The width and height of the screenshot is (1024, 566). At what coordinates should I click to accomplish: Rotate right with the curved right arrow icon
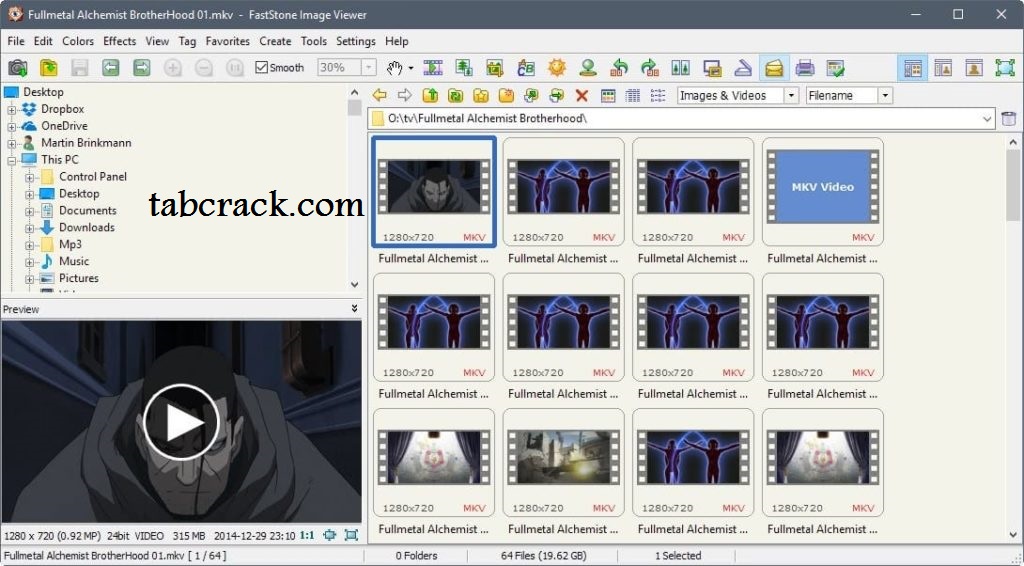tap(650, 67)
